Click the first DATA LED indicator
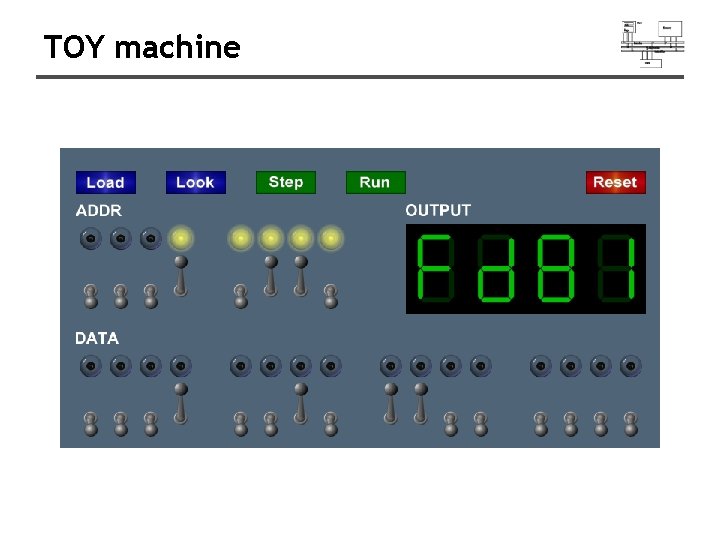Screen dimensions: 720x540 tap(91, 366)
